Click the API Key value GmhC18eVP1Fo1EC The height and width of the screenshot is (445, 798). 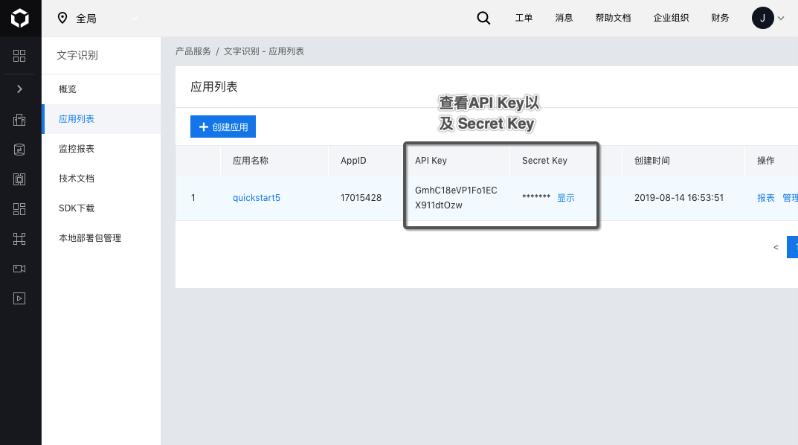456,190
